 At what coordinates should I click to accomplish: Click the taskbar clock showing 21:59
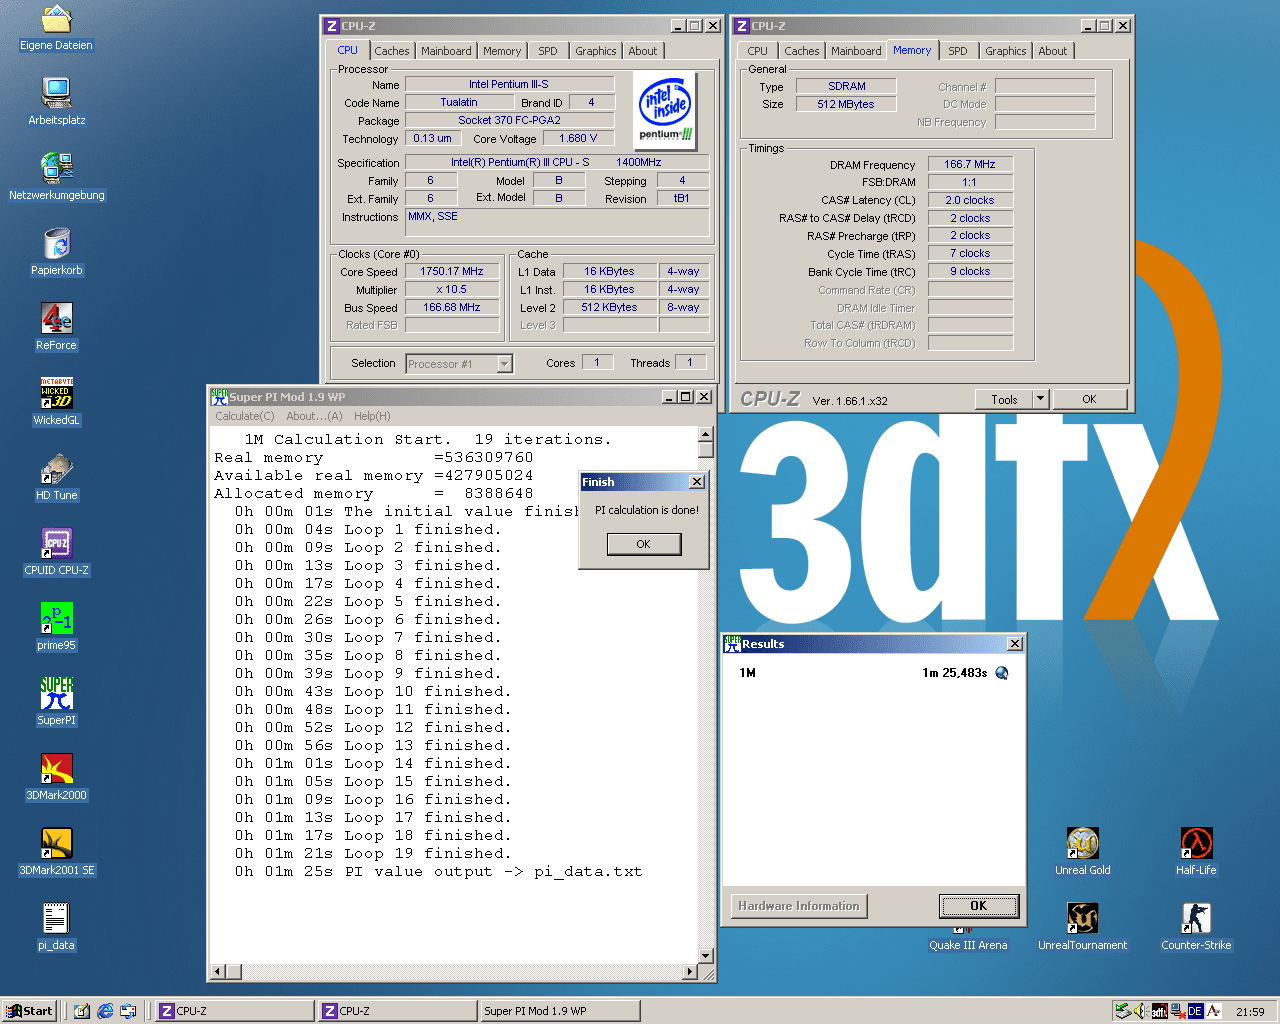click(x=1250, y=1012)
